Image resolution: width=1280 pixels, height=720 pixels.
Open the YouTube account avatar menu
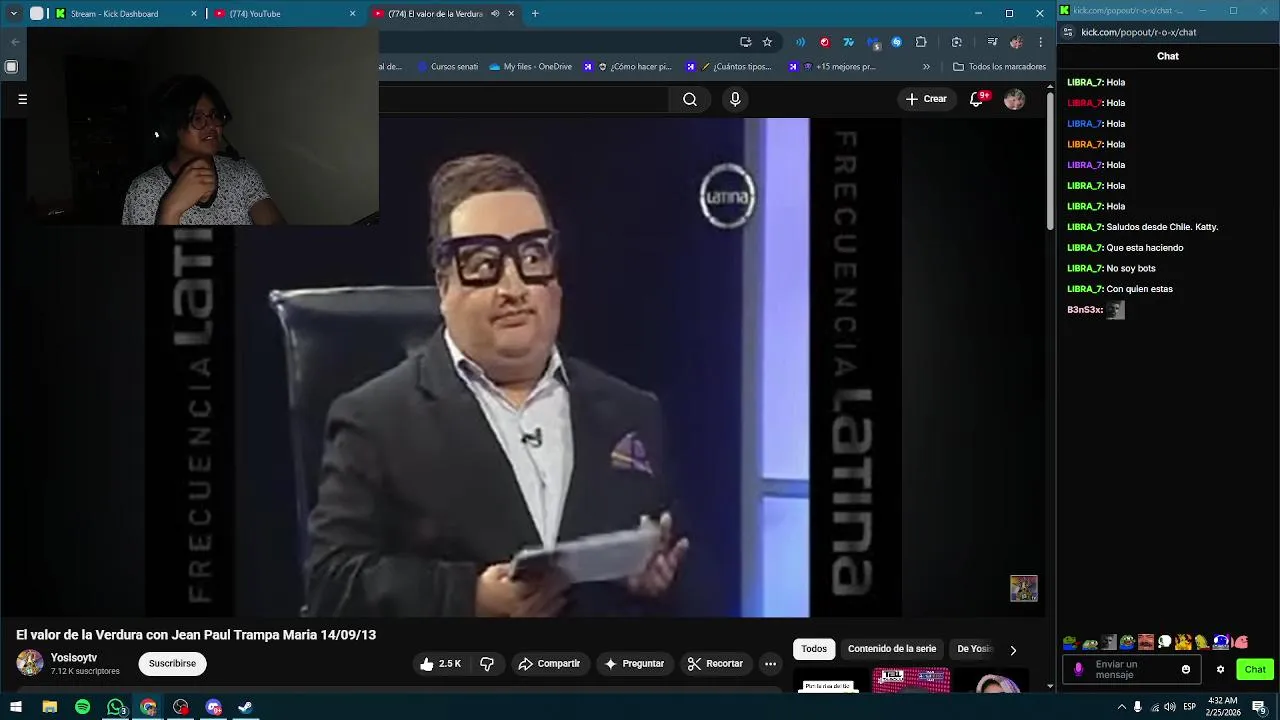point(1014,99)
